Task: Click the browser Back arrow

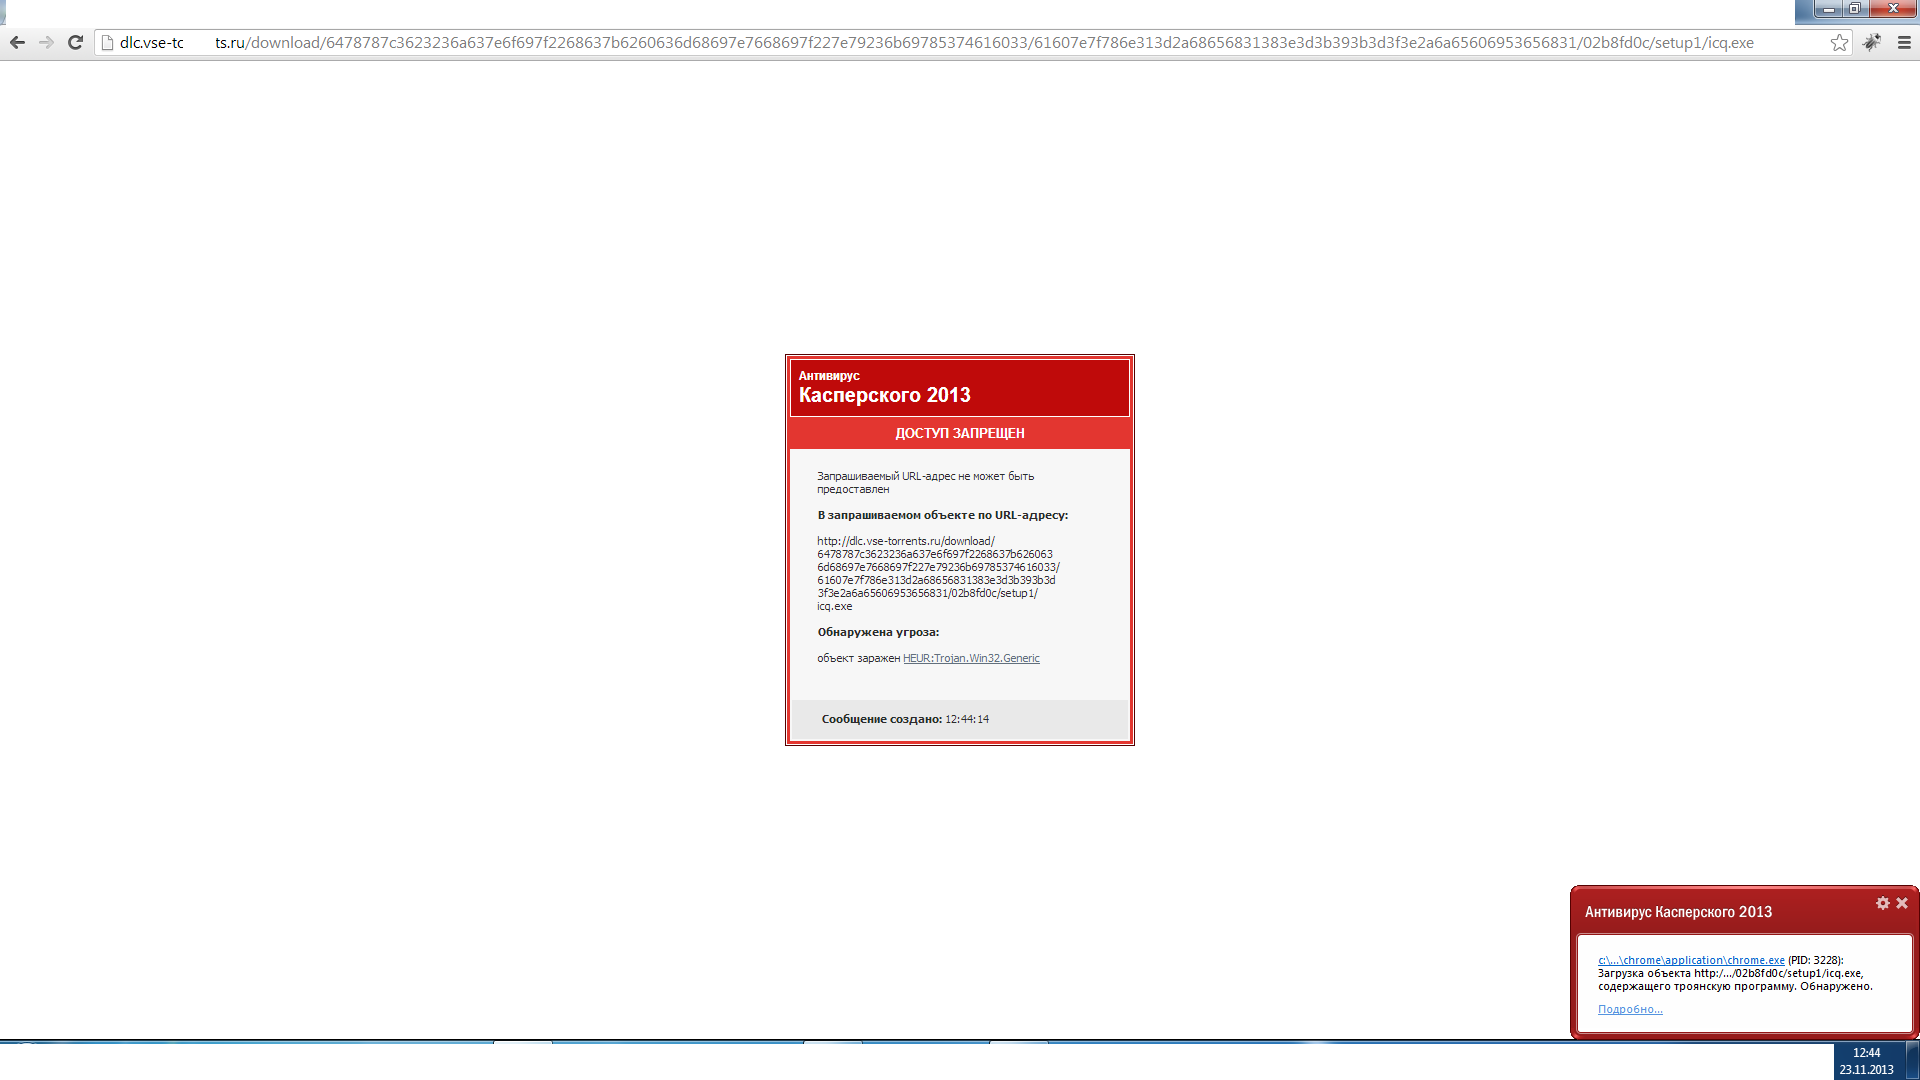Action: pos(17,43)
